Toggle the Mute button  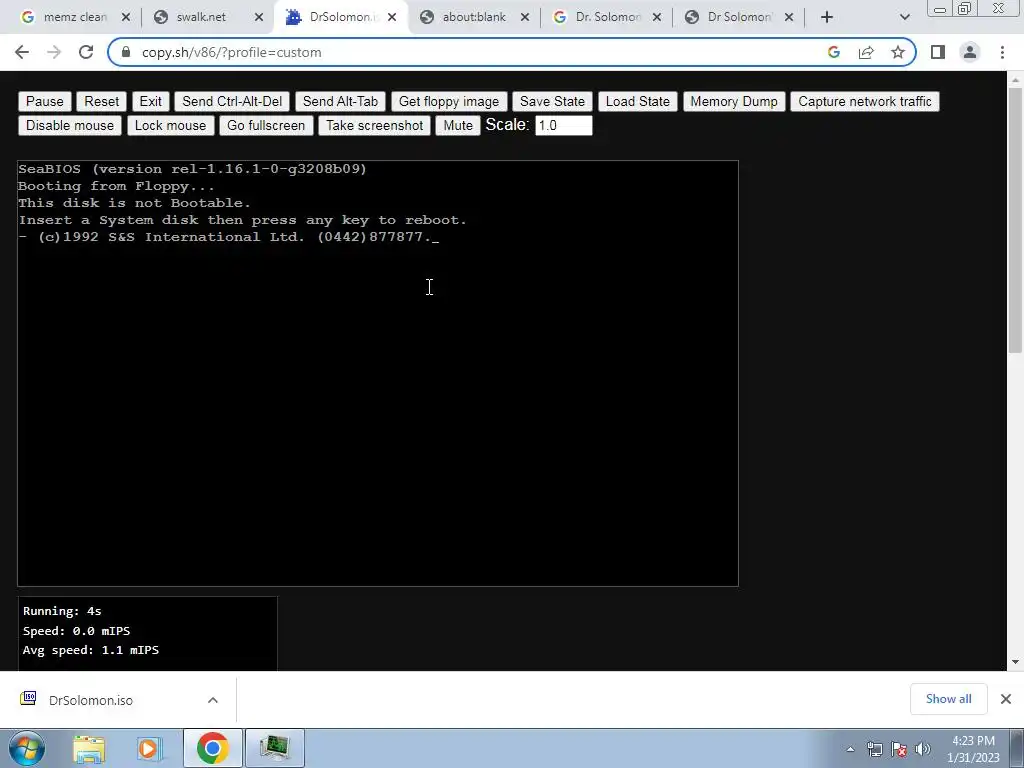pyautogui.click(x=458, y=125)
